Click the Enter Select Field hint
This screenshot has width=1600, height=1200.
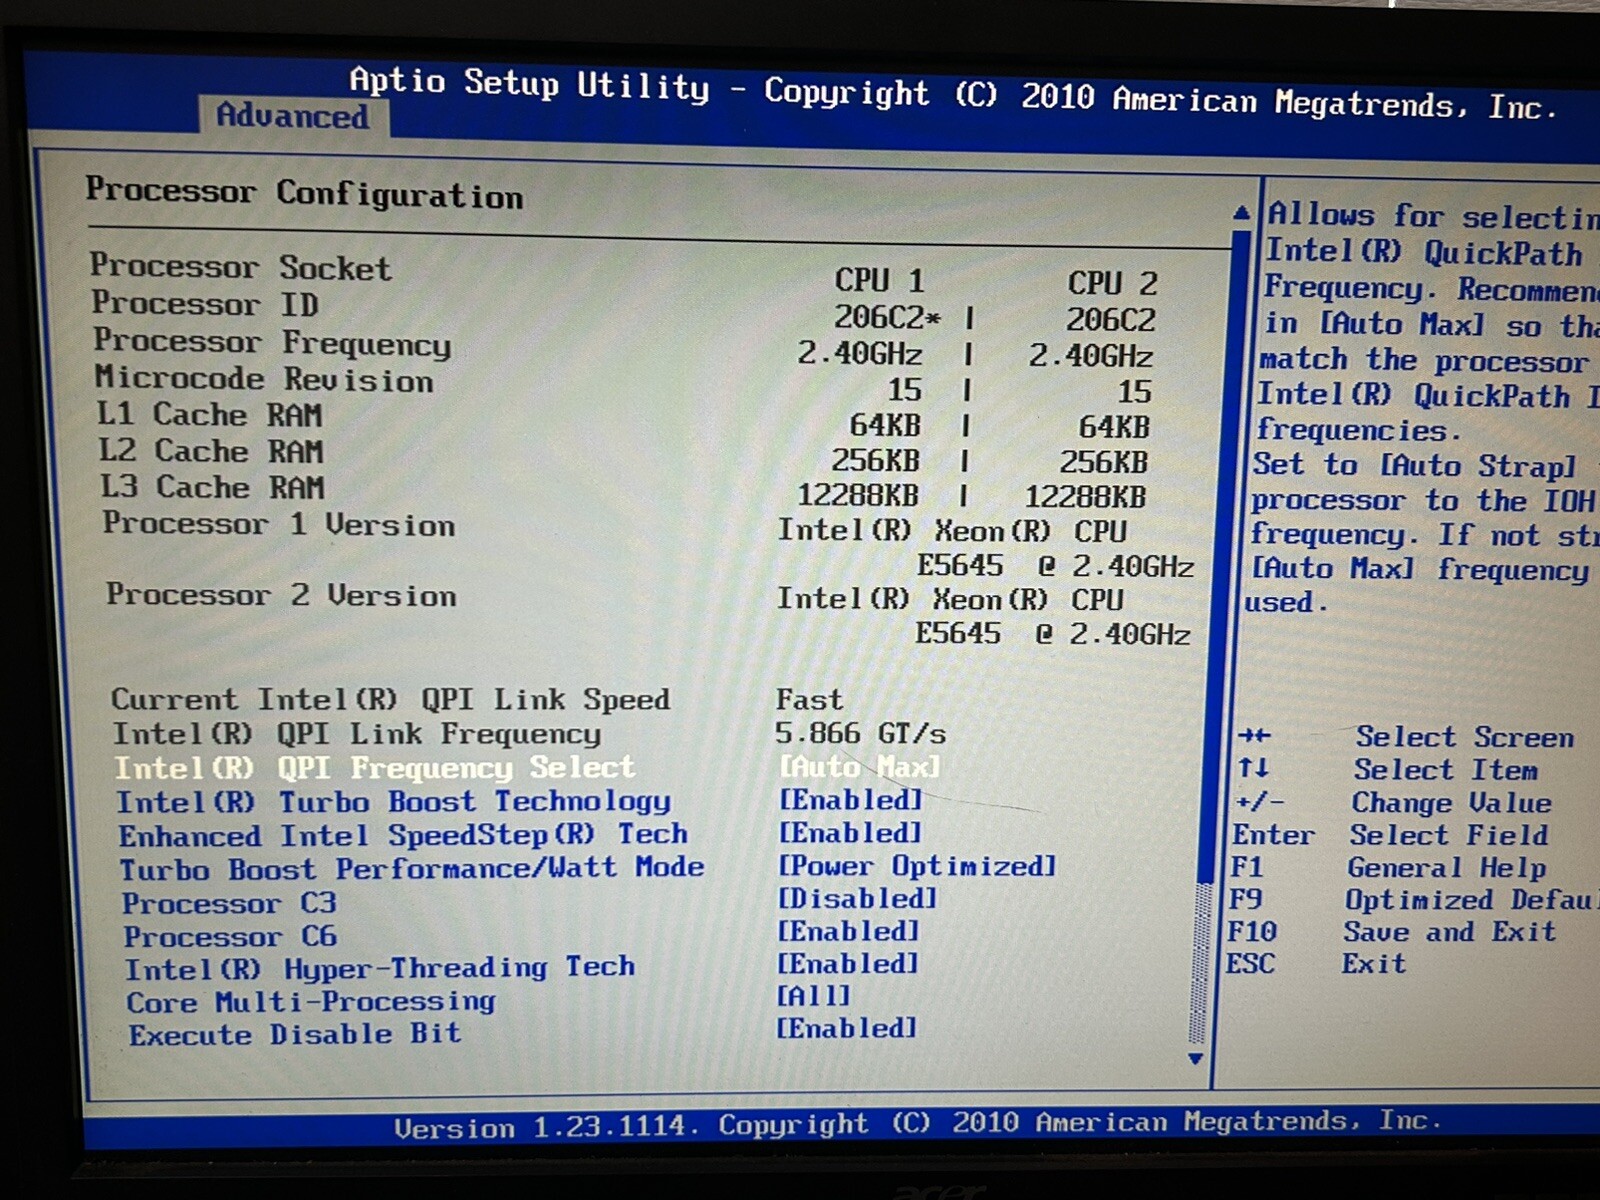[1390, 835]
